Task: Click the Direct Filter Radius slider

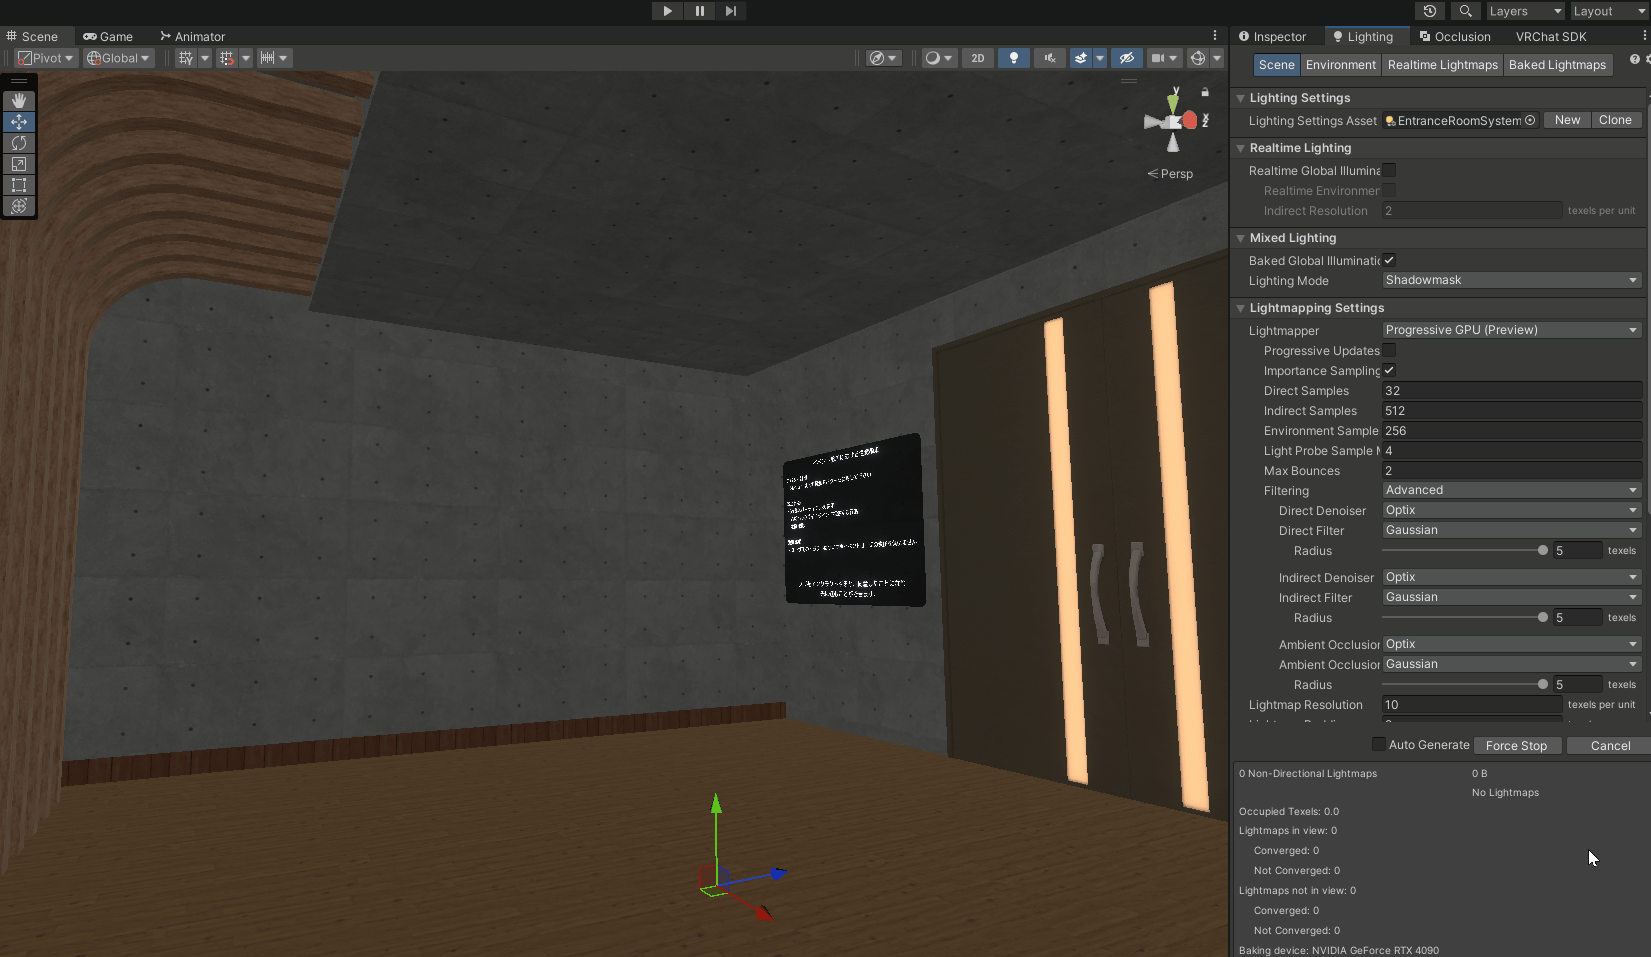Action: pos(1464,551)
